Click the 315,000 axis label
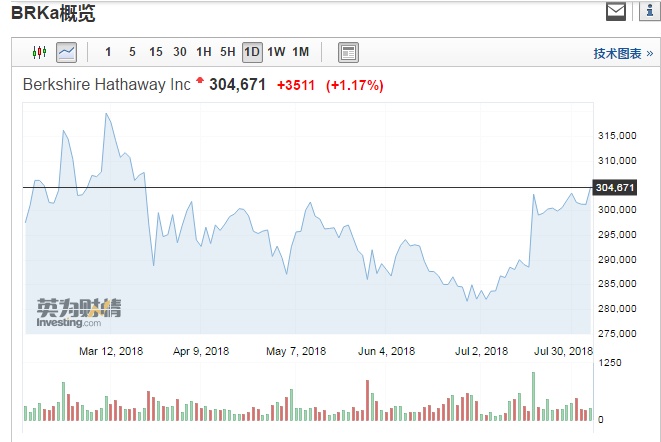Image resolution: width=661 pixels, height=442 pixels. click(x=617, y=136)
